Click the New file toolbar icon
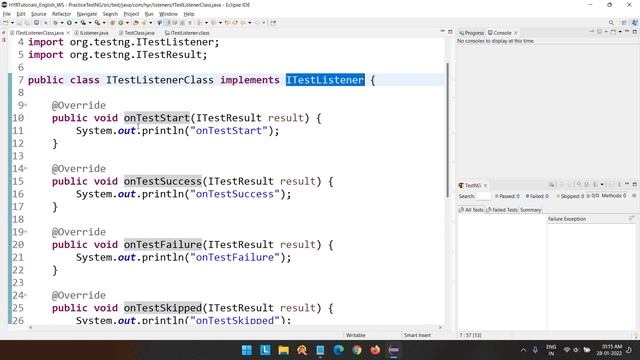The image size is (640, 360). pos(5,23)
